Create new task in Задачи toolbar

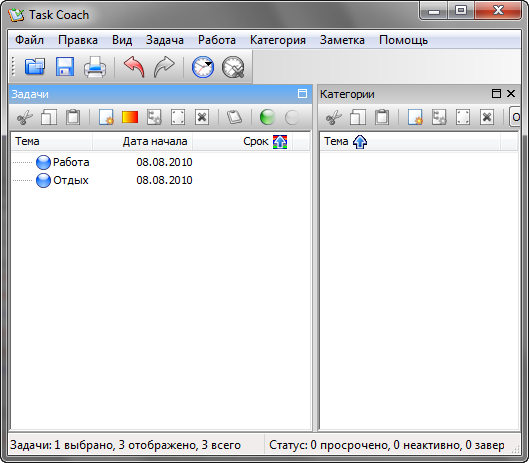tap(106, 118)
